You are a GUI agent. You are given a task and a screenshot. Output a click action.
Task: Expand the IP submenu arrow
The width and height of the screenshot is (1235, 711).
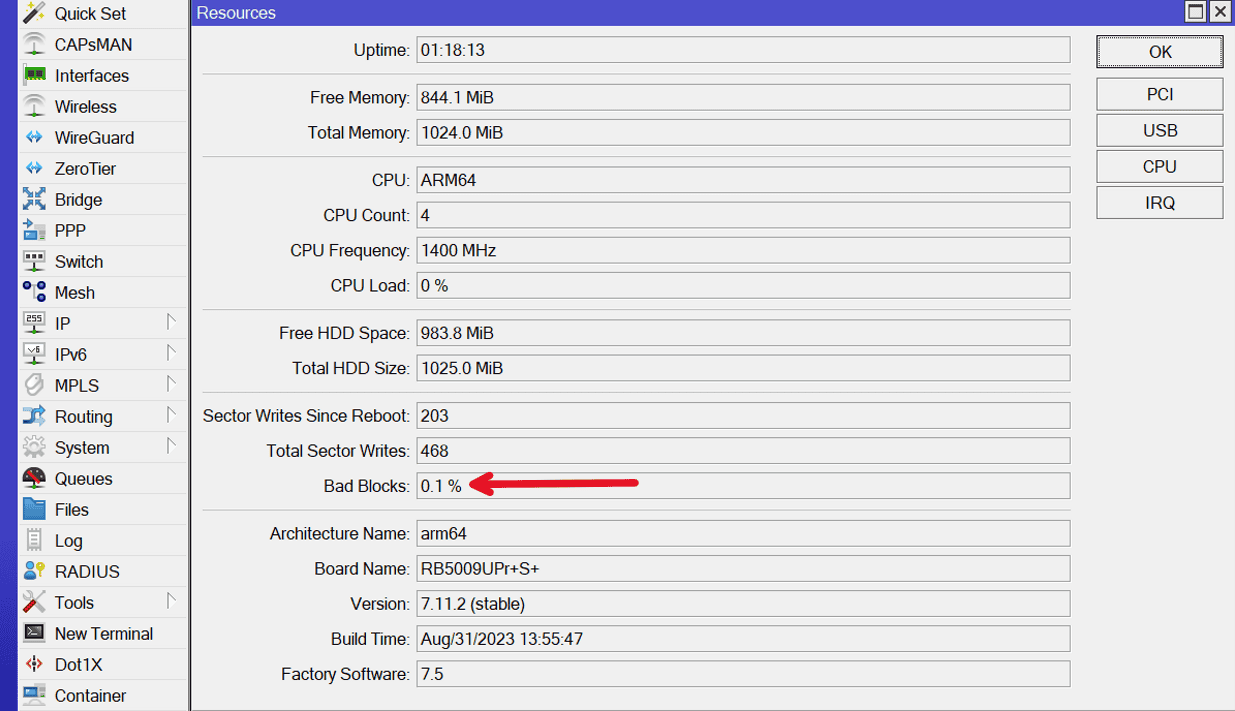171,323
